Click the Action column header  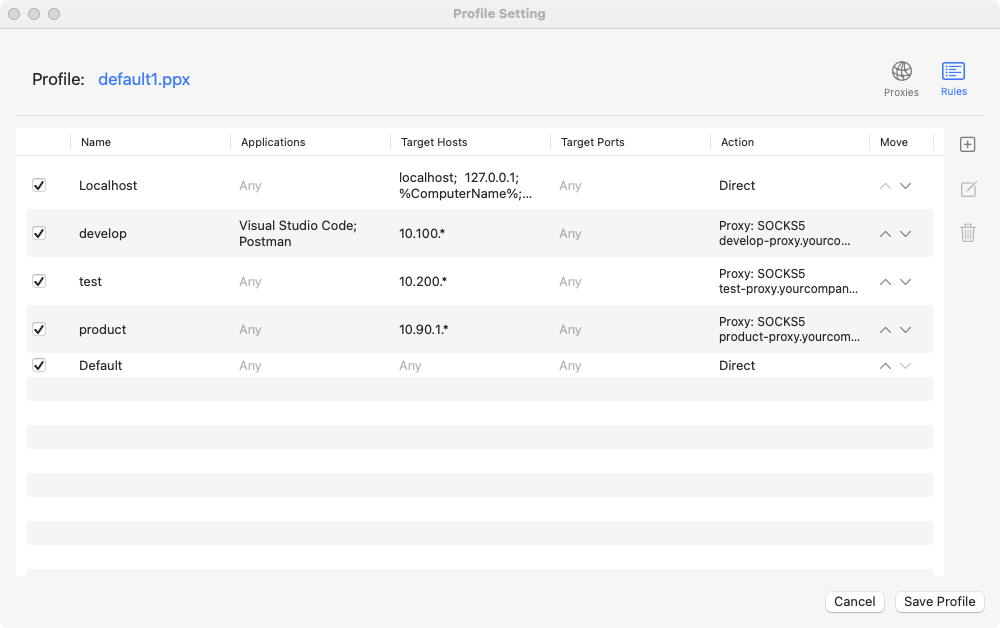pyautogui.click(x=737, y=142)
